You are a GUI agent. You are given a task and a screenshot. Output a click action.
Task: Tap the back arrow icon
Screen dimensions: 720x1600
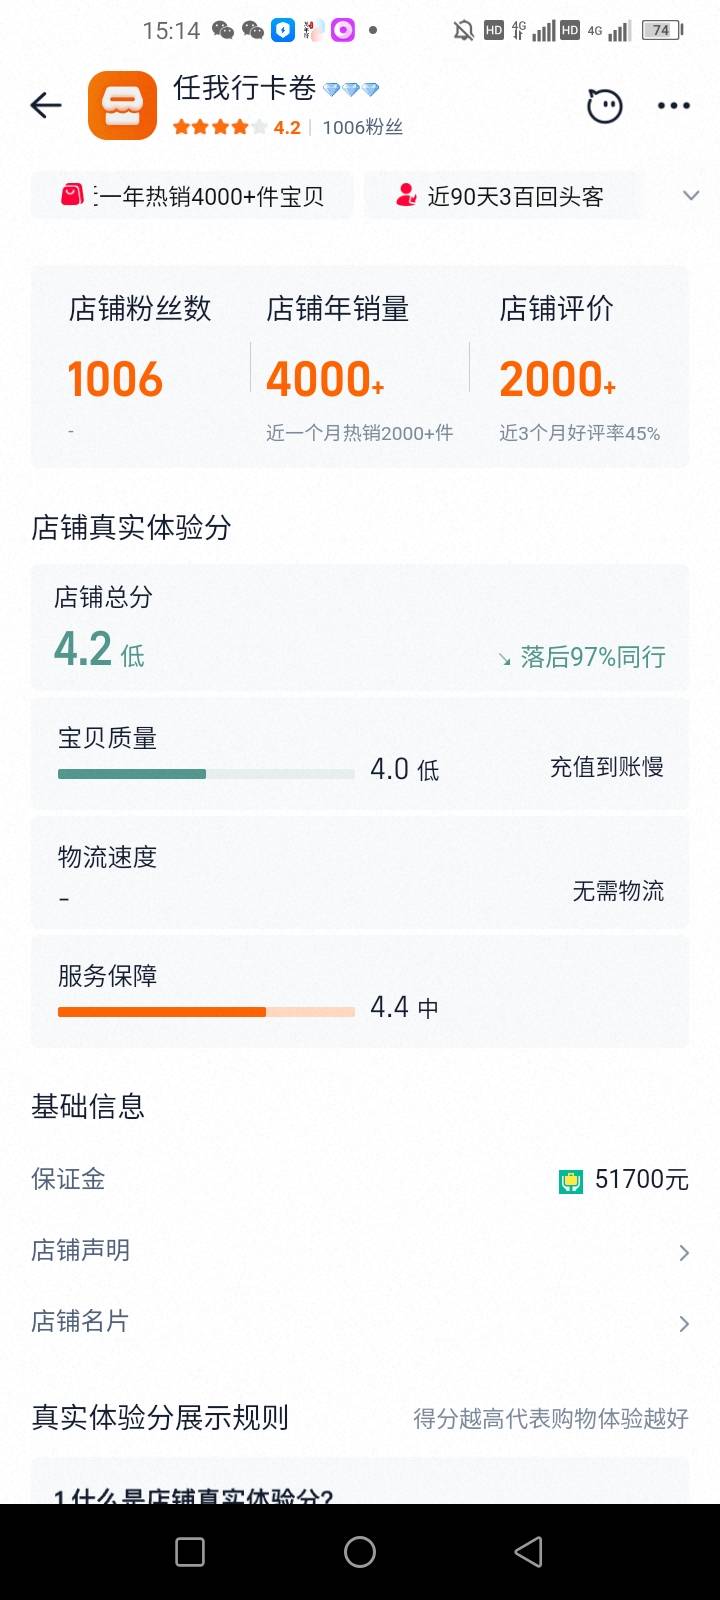[46, 105]
